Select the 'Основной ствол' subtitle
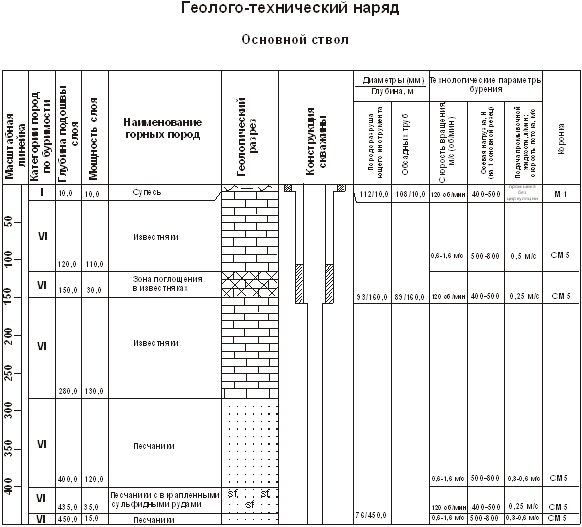Screen dimensions: 582x527 pyautogui.click(x=295, y=39)
